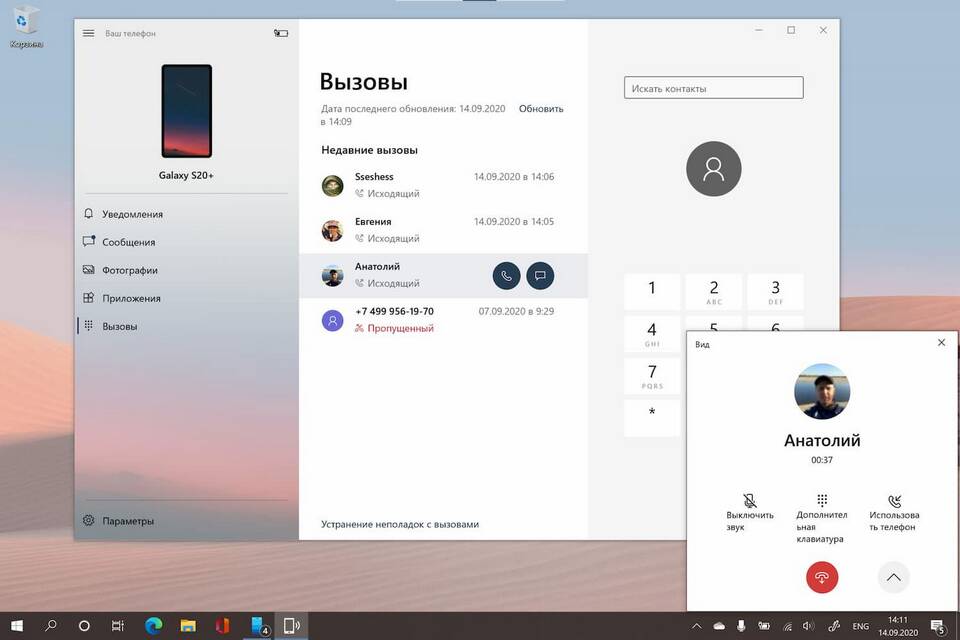Open Устранение неполадок с вызовами link
The height and width of the screenshot is (640, 960).
click(x=400, y=524)
